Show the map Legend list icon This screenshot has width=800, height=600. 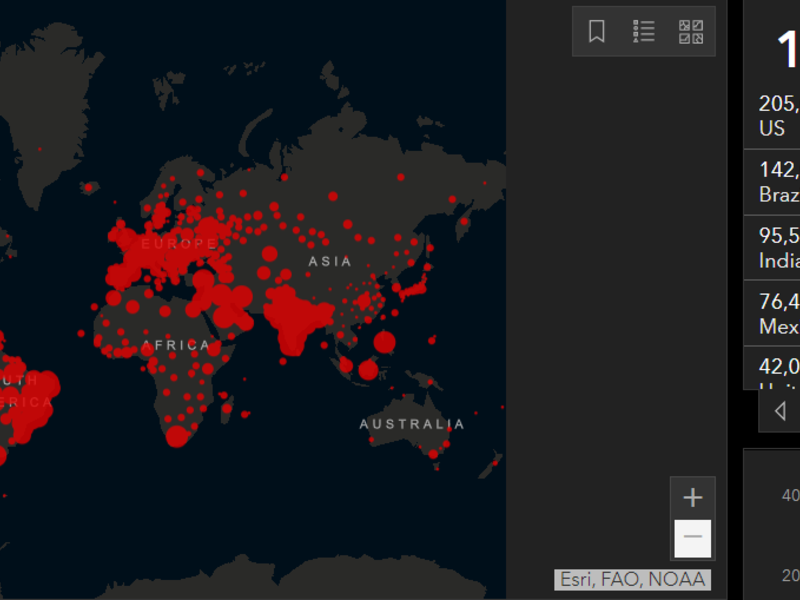pos(644,31)
